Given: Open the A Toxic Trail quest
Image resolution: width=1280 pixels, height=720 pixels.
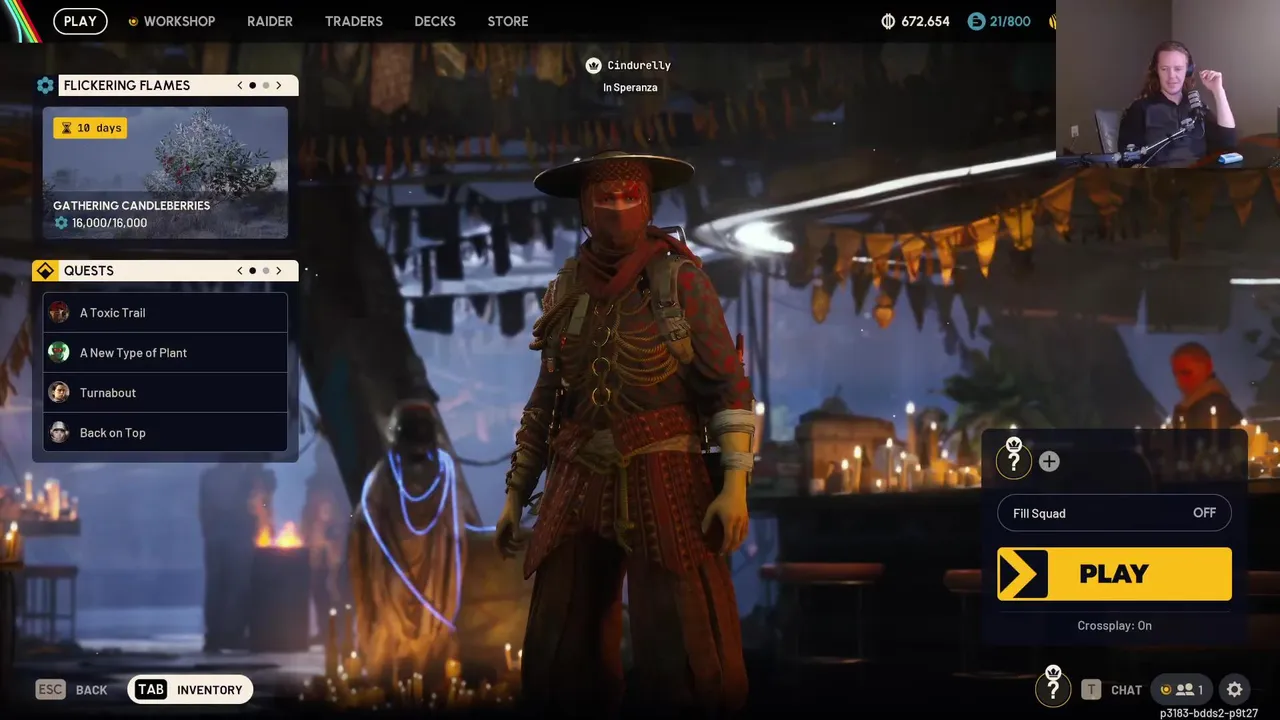Looking at the screenshot, I should pyautogui.click(x=165, y=313).
